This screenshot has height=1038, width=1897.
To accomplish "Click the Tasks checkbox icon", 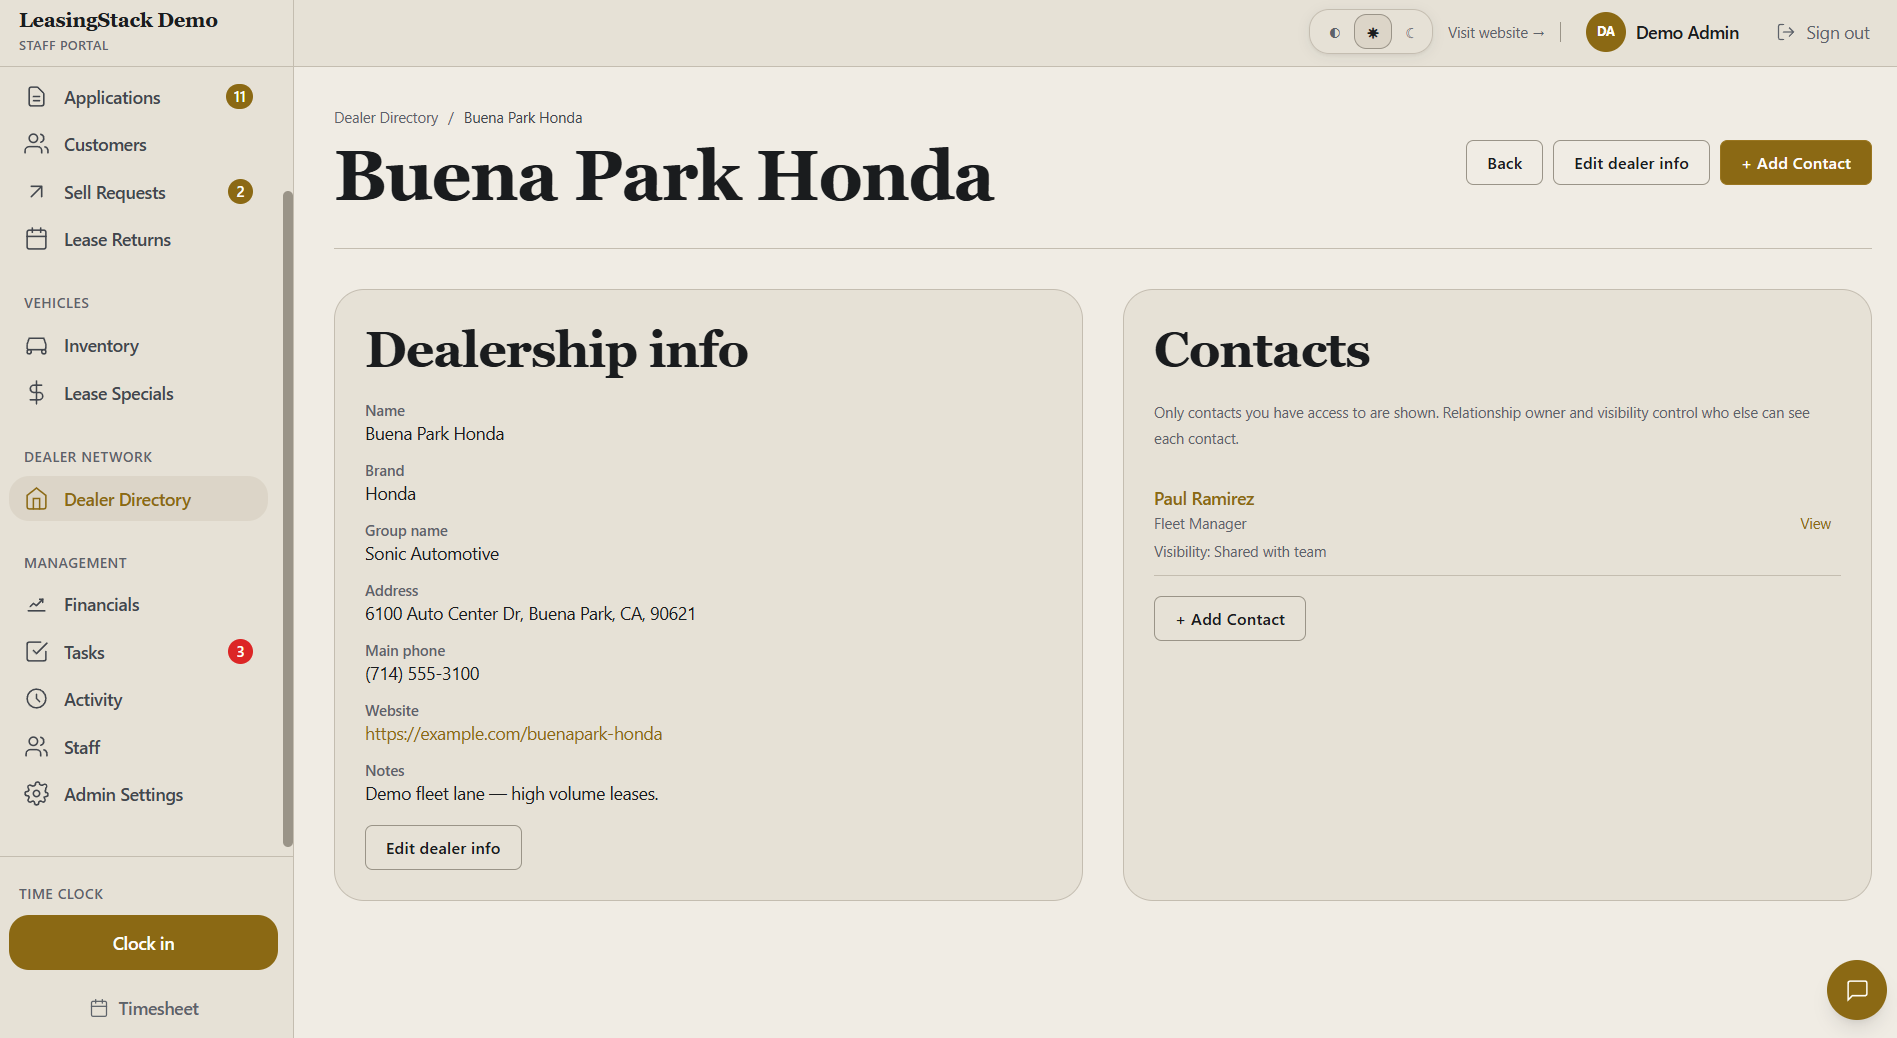I will [37, 652].
